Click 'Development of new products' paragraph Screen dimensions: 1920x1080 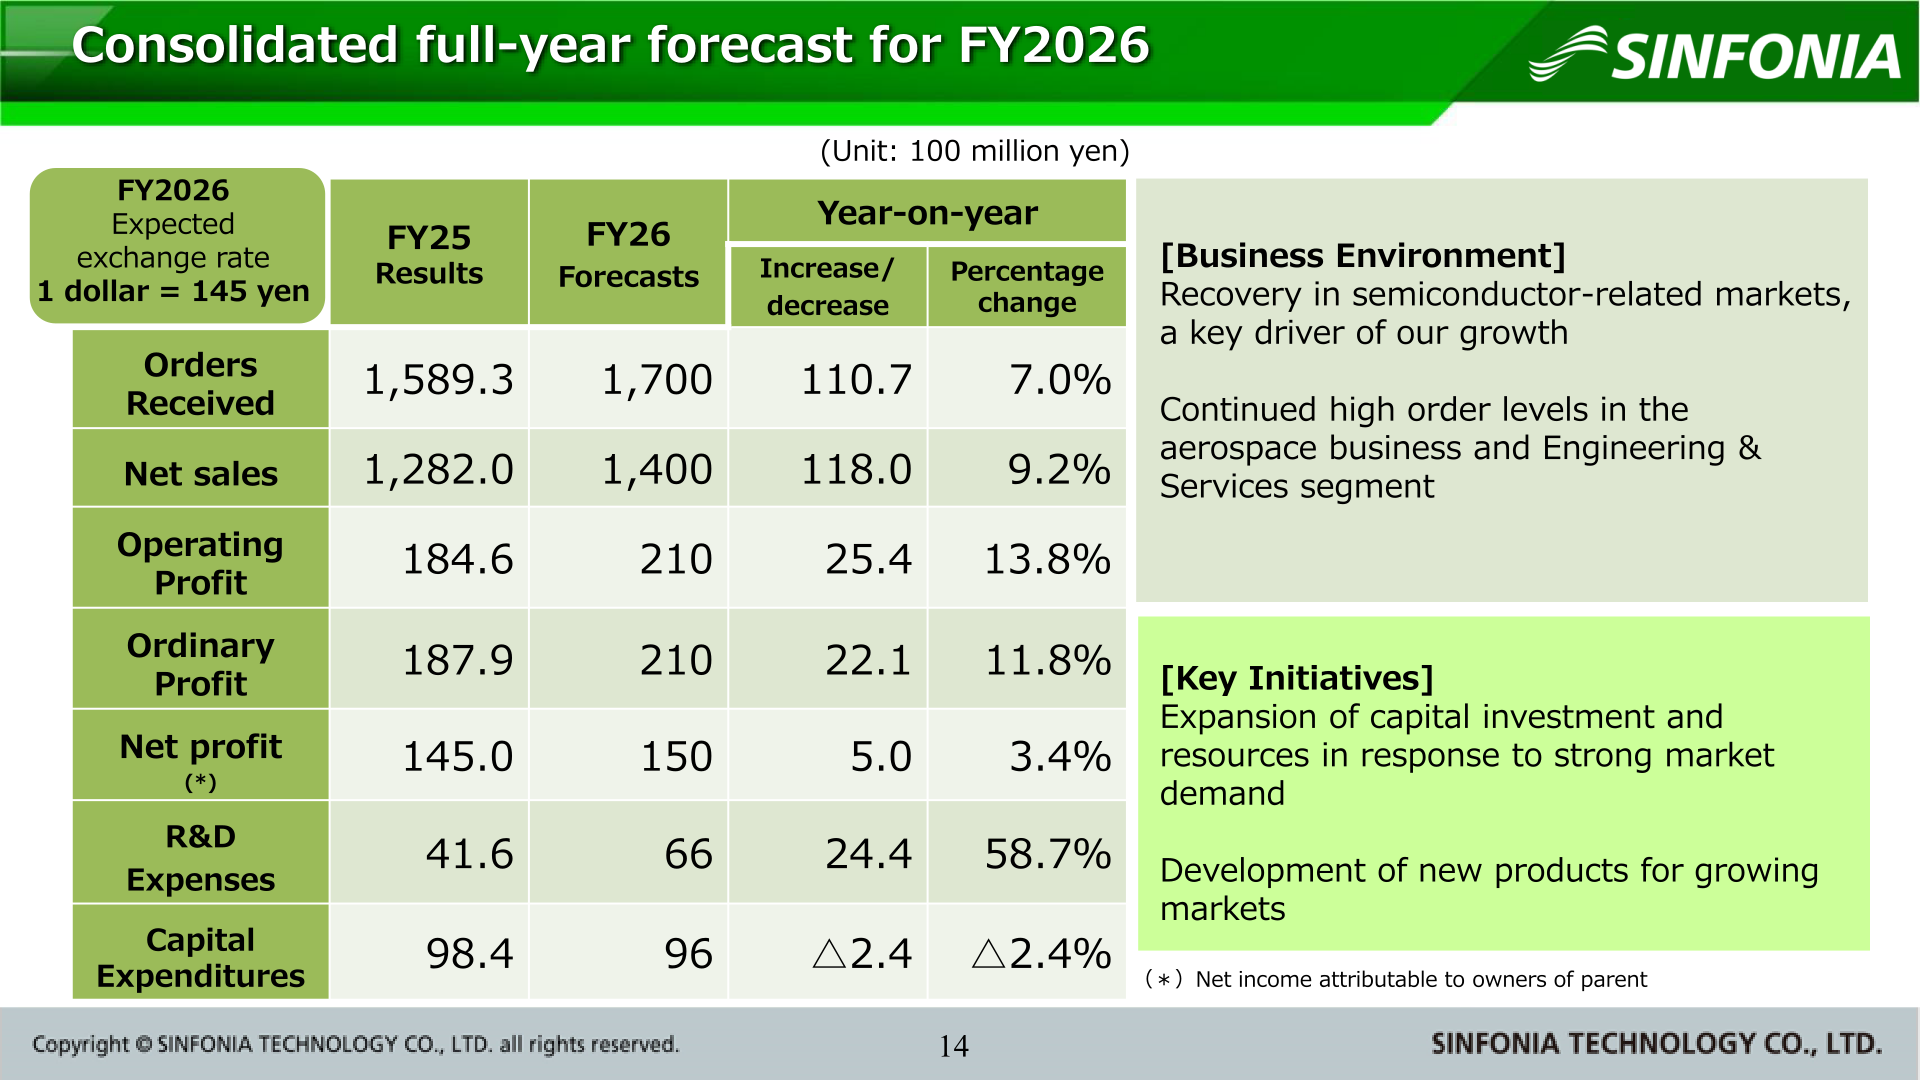point(1489,890)
